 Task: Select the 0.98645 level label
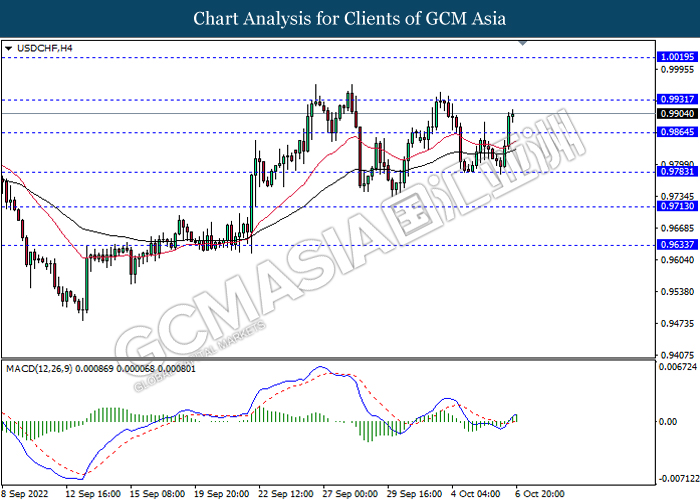tap(677, 132)
